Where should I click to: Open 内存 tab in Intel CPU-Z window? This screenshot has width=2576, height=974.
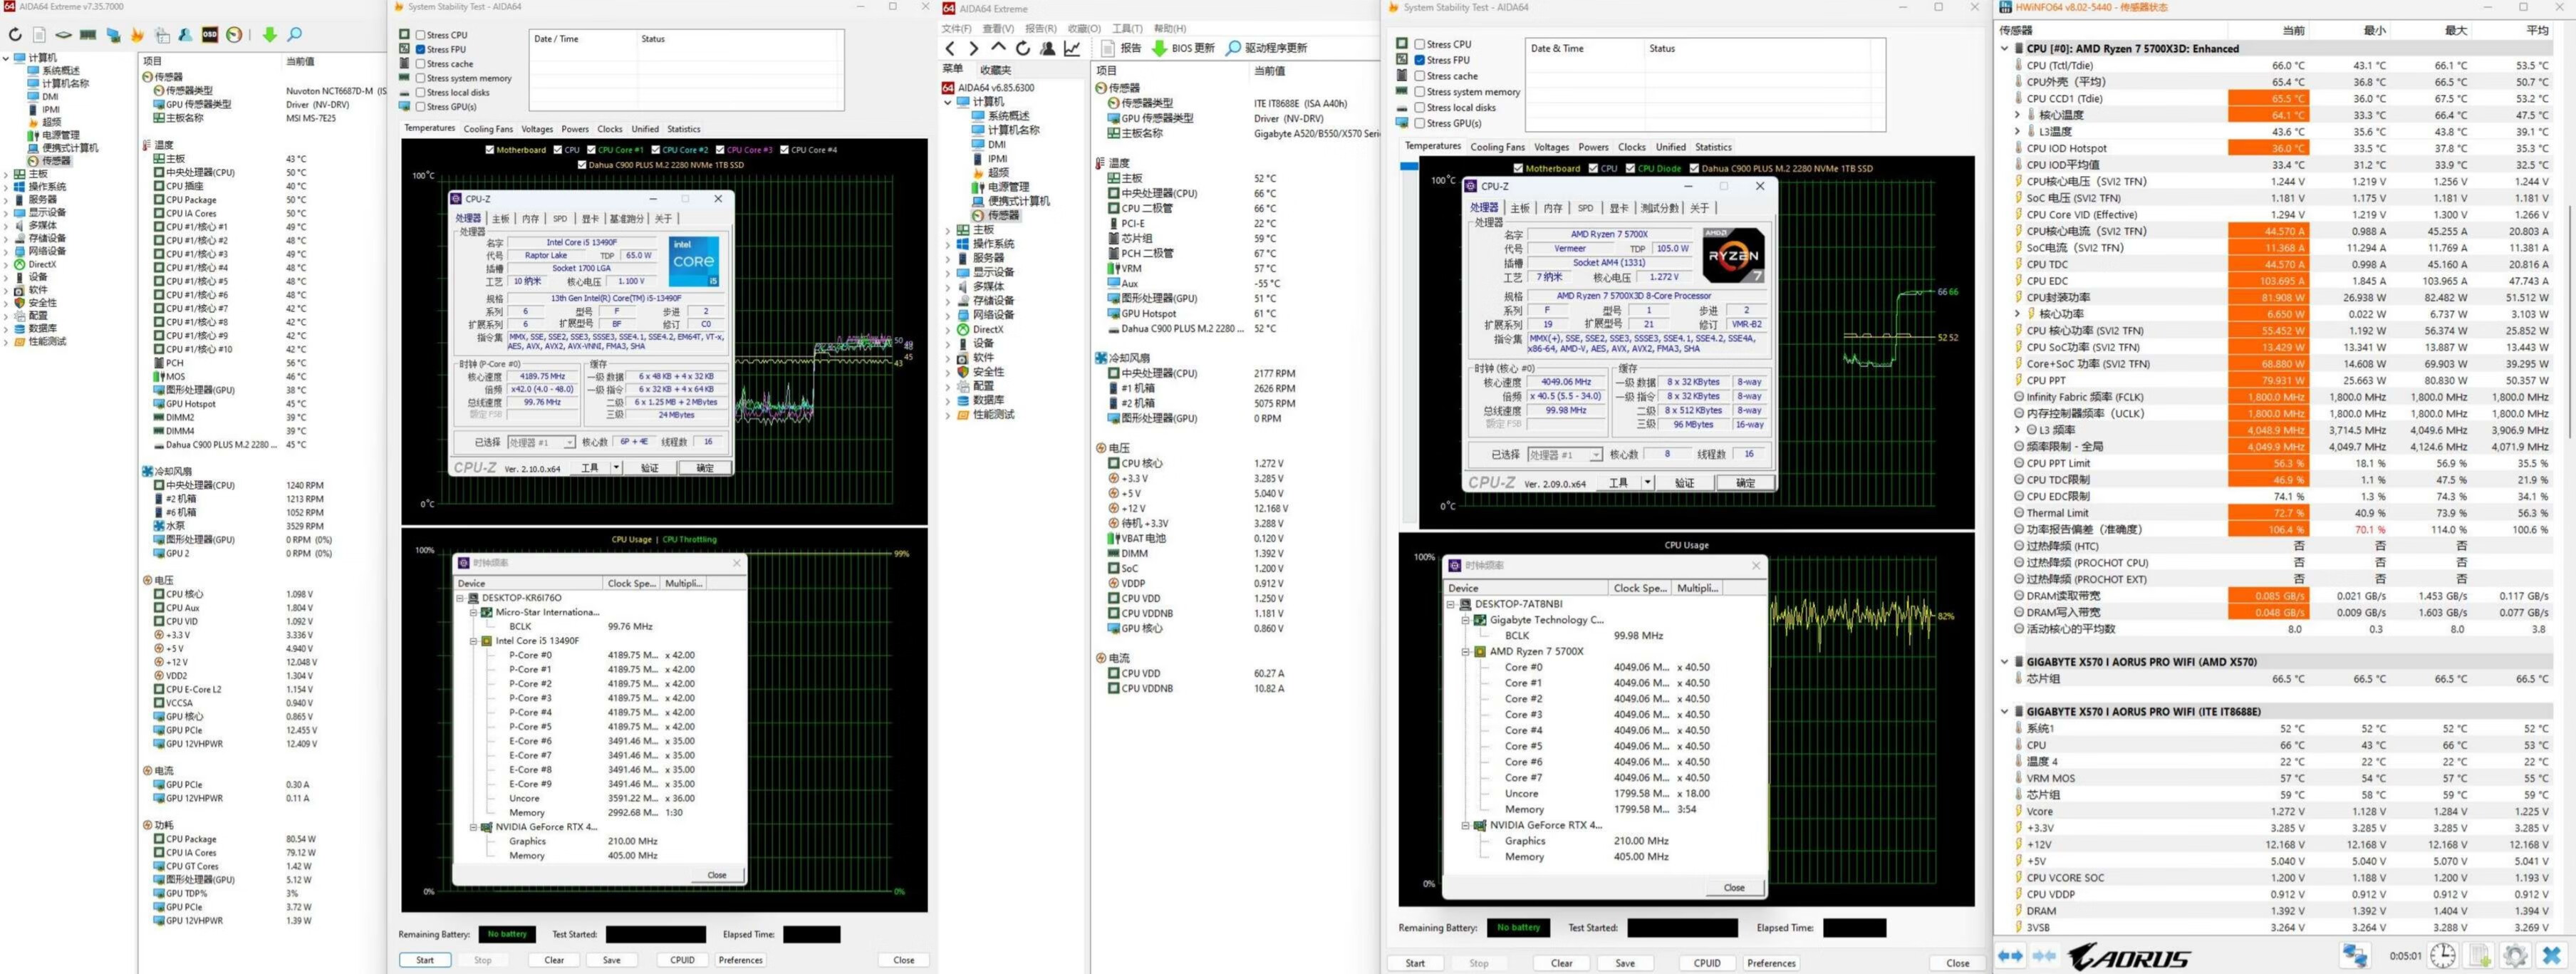point(530,219)
